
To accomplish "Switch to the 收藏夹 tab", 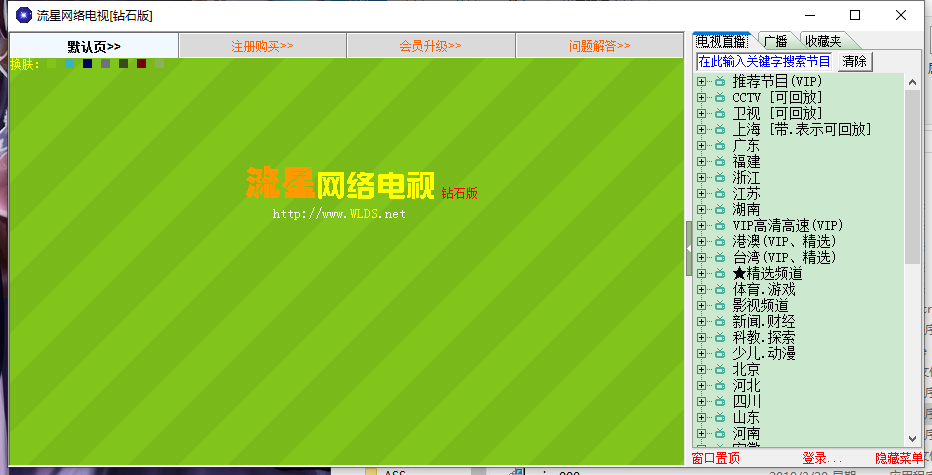I will point(824,41).
